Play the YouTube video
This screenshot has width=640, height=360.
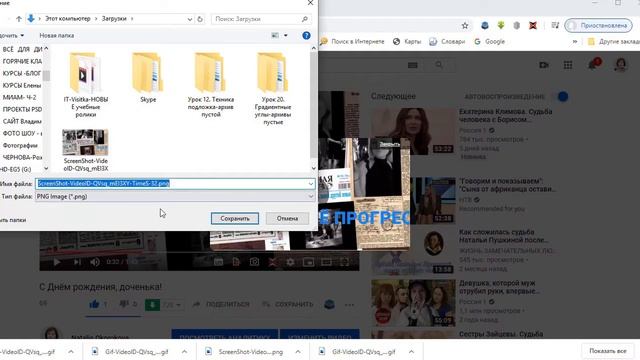tap(57, 262)
